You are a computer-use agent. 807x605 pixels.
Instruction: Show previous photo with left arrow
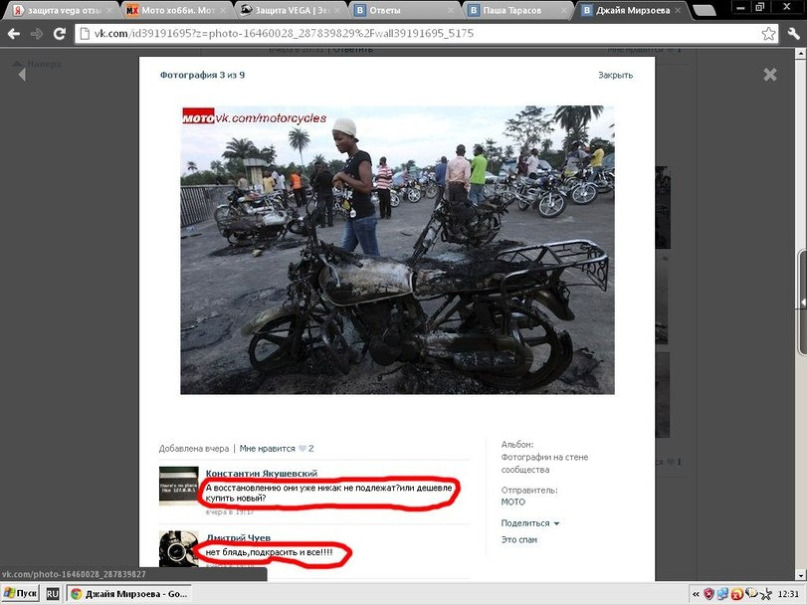pos(22,75)
